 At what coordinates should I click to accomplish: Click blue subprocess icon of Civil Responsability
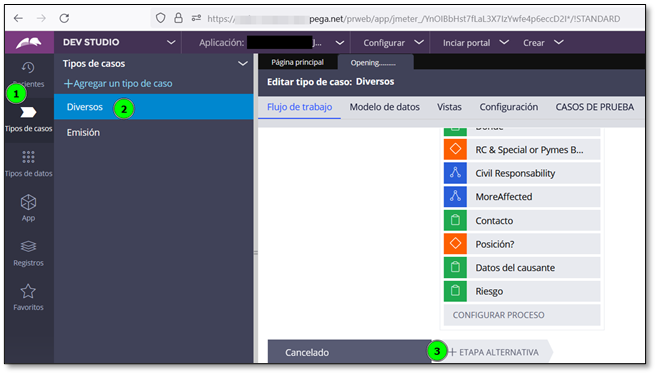point(455,173)
